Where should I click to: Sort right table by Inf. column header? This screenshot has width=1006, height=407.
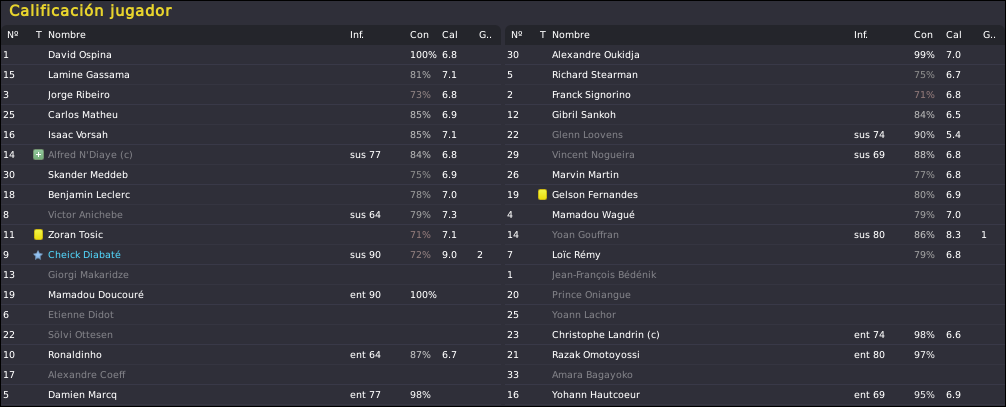861,35
